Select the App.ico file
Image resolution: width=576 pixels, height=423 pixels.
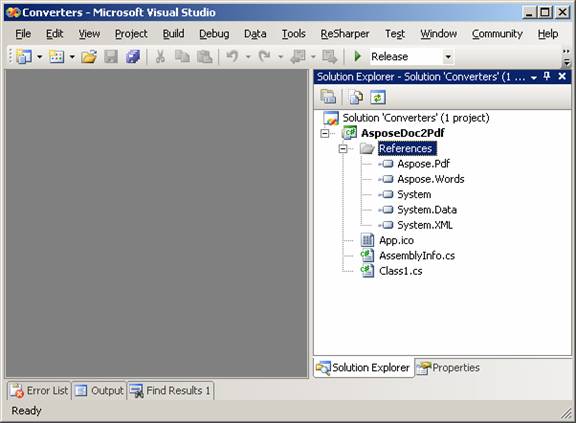click(396, 241)
